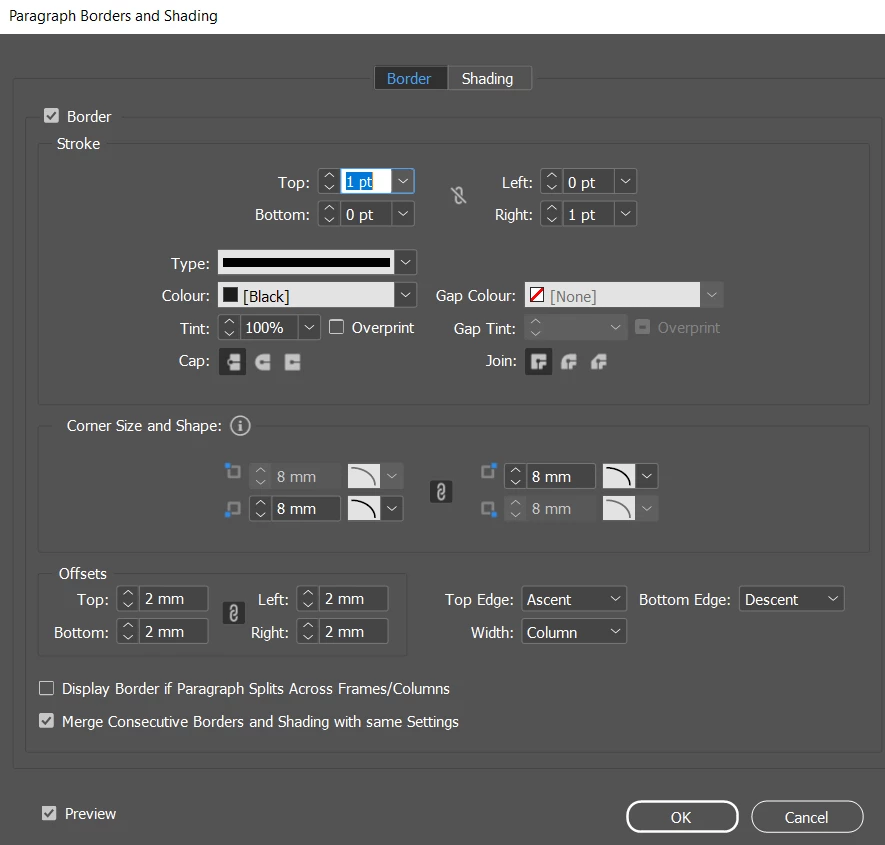Click the Offsets Left 2 mm field
Viewport: 885px width, 845px height.
coord(354,599)
